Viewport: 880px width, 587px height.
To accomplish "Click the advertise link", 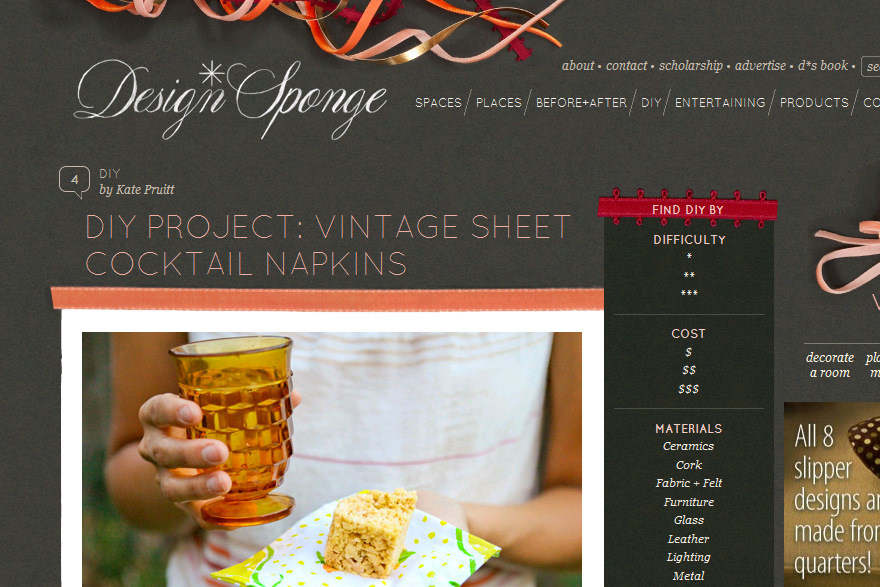I will [x=760, y=66].
